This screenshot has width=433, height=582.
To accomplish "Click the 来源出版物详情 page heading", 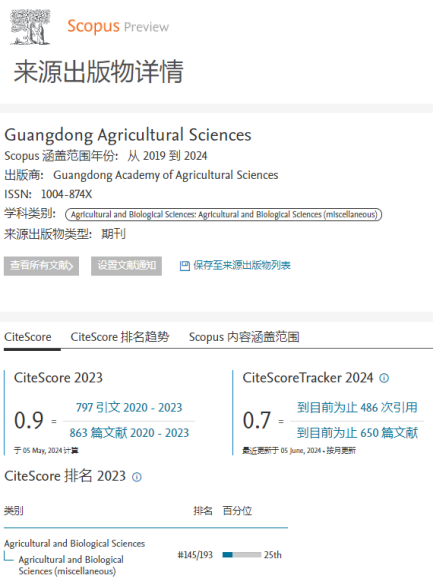I will click(x=98, y=71).
